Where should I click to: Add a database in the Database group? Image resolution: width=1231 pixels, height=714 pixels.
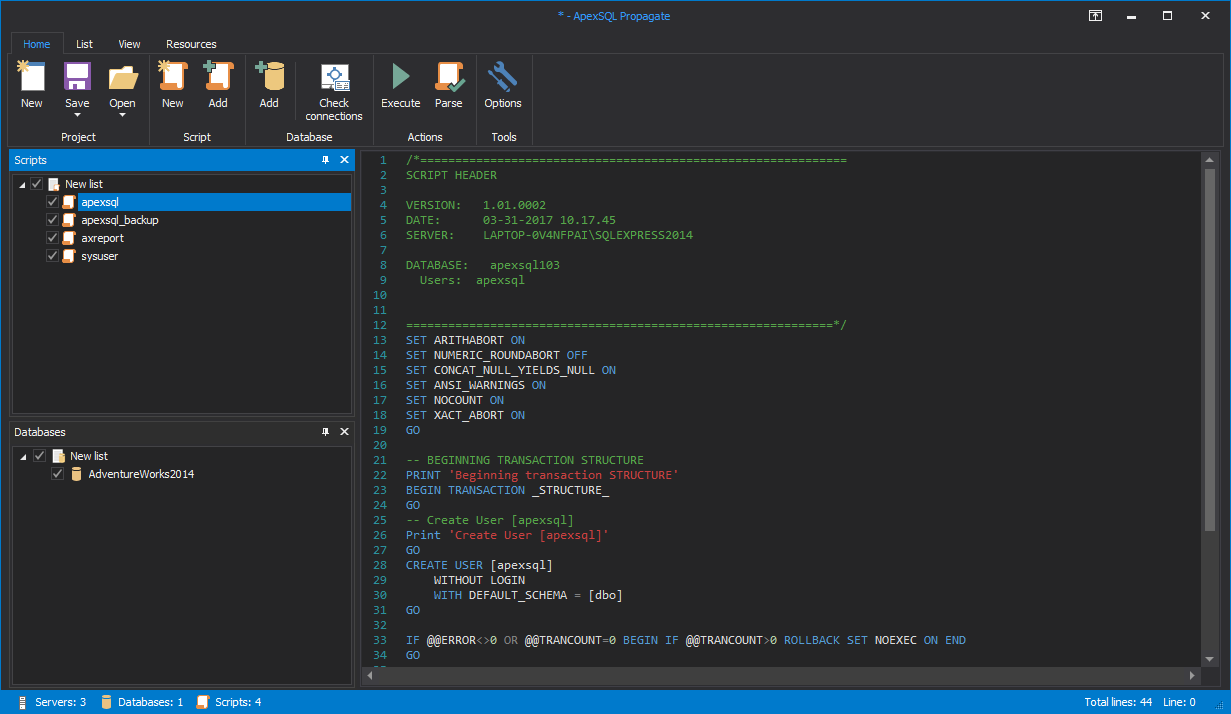click(269, 85)
